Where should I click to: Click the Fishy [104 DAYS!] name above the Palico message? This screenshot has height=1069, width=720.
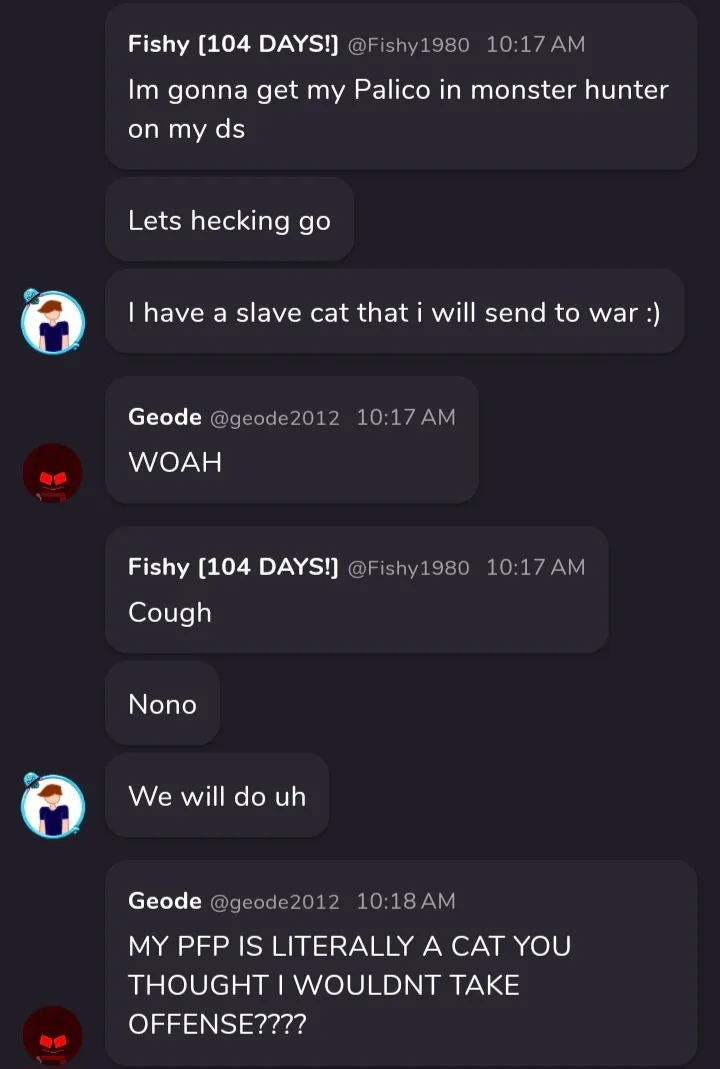tap(233, 44)
